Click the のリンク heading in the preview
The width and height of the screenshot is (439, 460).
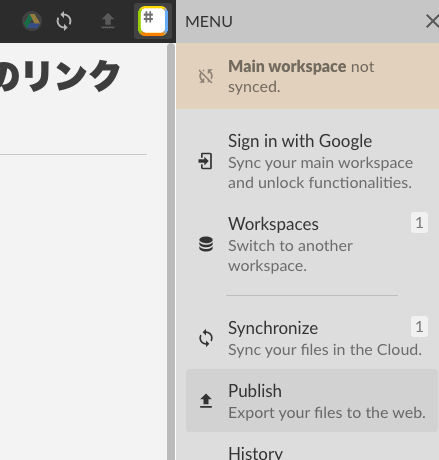tap(60, 76)
